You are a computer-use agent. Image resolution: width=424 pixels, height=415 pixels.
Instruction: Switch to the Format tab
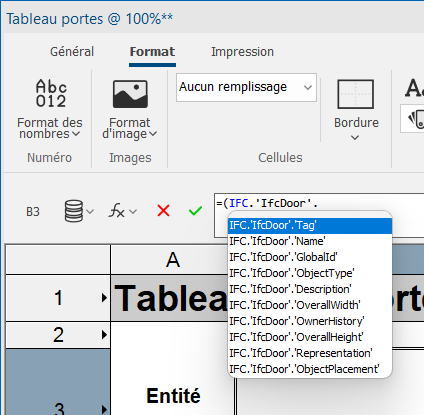[x=152, y=52]
